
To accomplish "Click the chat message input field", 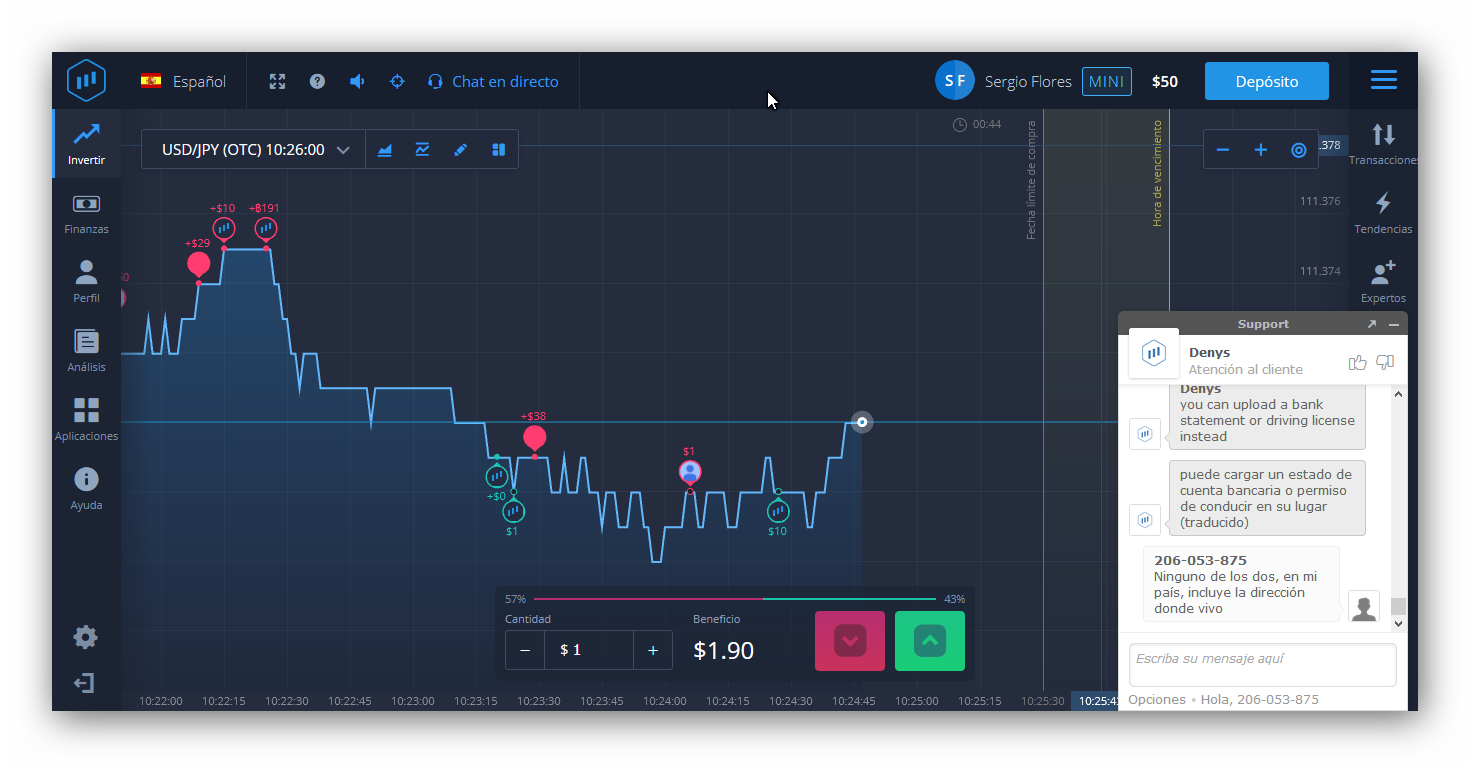I will (x=1262, y=665).
